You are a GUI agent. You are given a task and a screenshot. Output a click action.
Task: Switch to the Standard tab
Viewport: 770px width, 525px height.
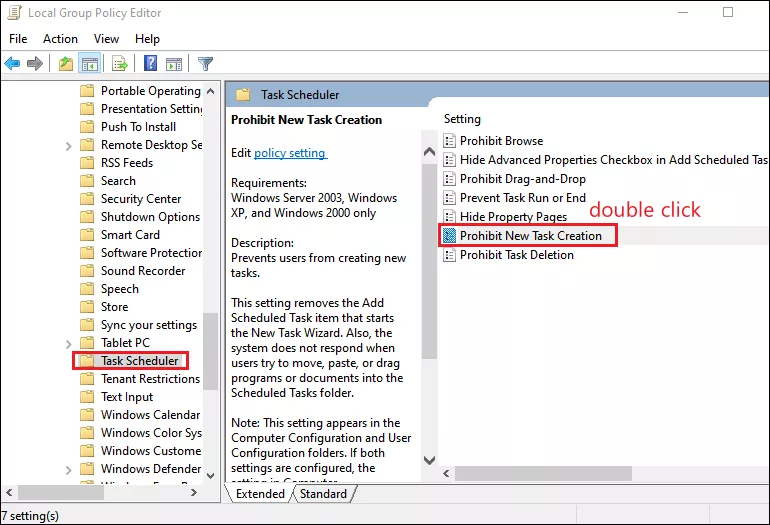pyautogui.click(x=323, y=494)
